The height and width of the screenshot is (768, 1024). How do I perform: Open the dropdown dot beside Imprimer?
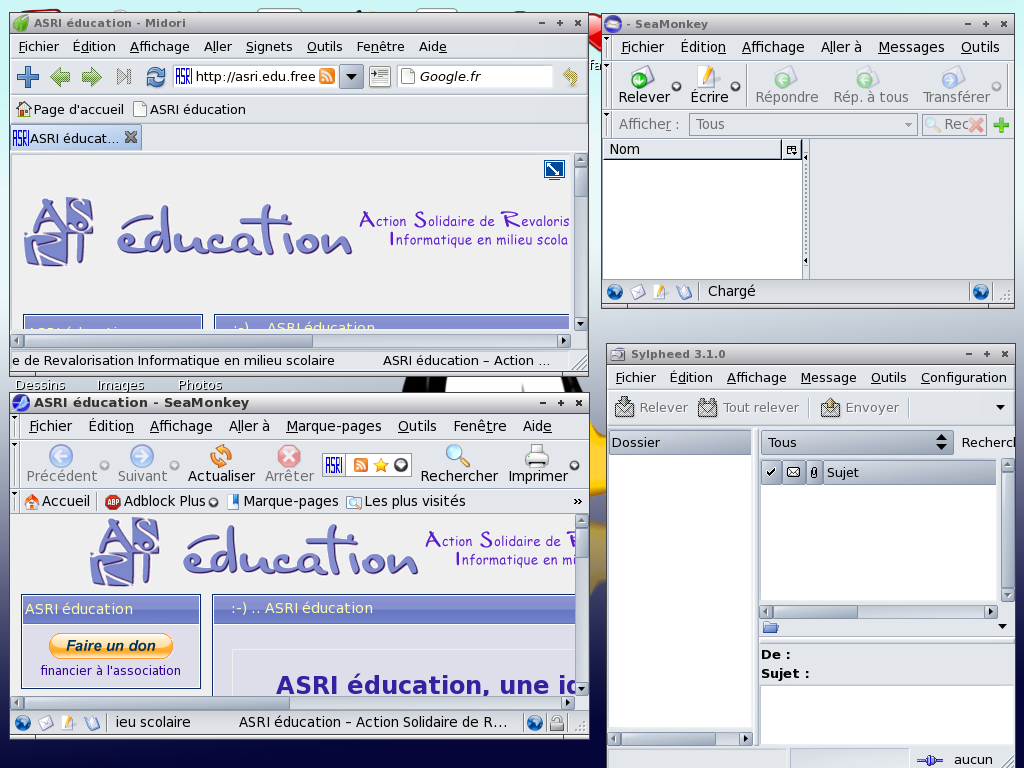pyautogui.click(x=574, y=466)
